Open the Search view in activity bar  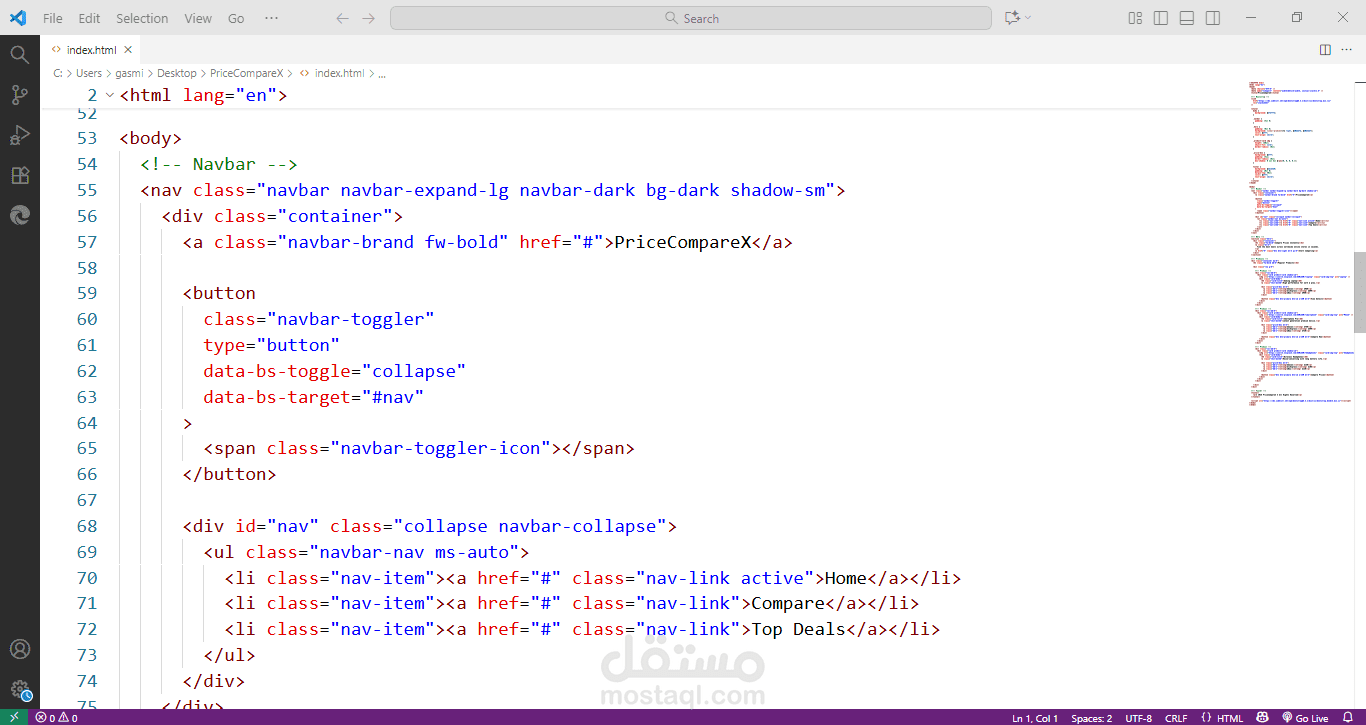(x=19, y=54)
